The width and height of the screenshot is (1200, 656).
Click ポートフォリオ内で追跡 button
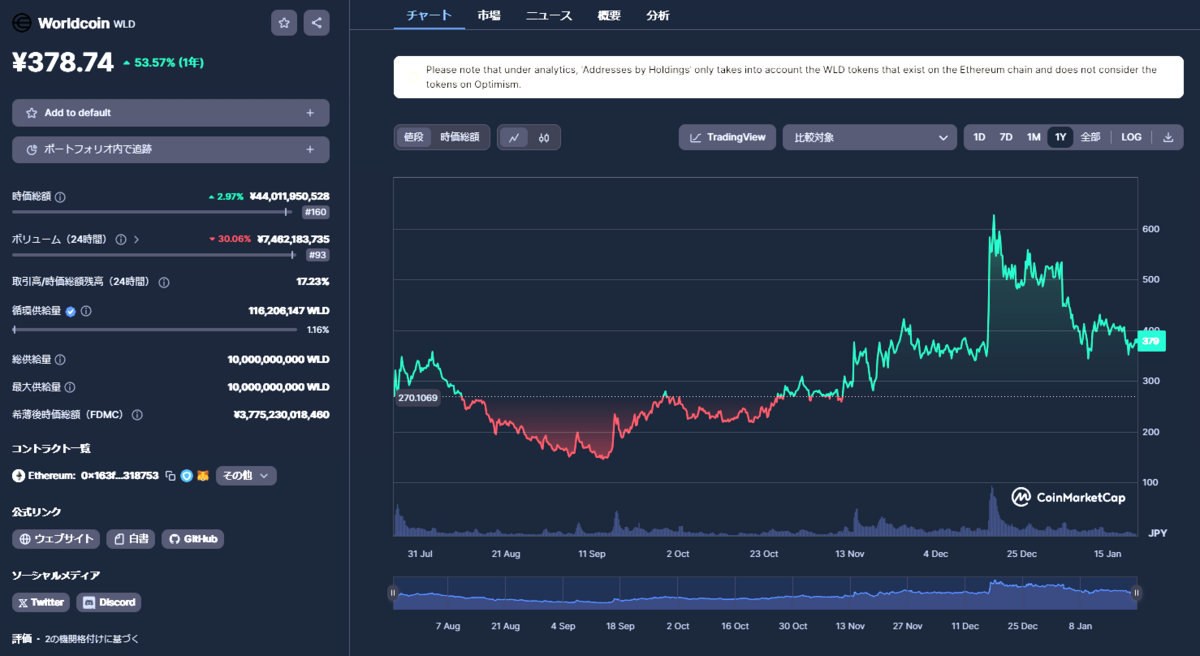(170, 149)
